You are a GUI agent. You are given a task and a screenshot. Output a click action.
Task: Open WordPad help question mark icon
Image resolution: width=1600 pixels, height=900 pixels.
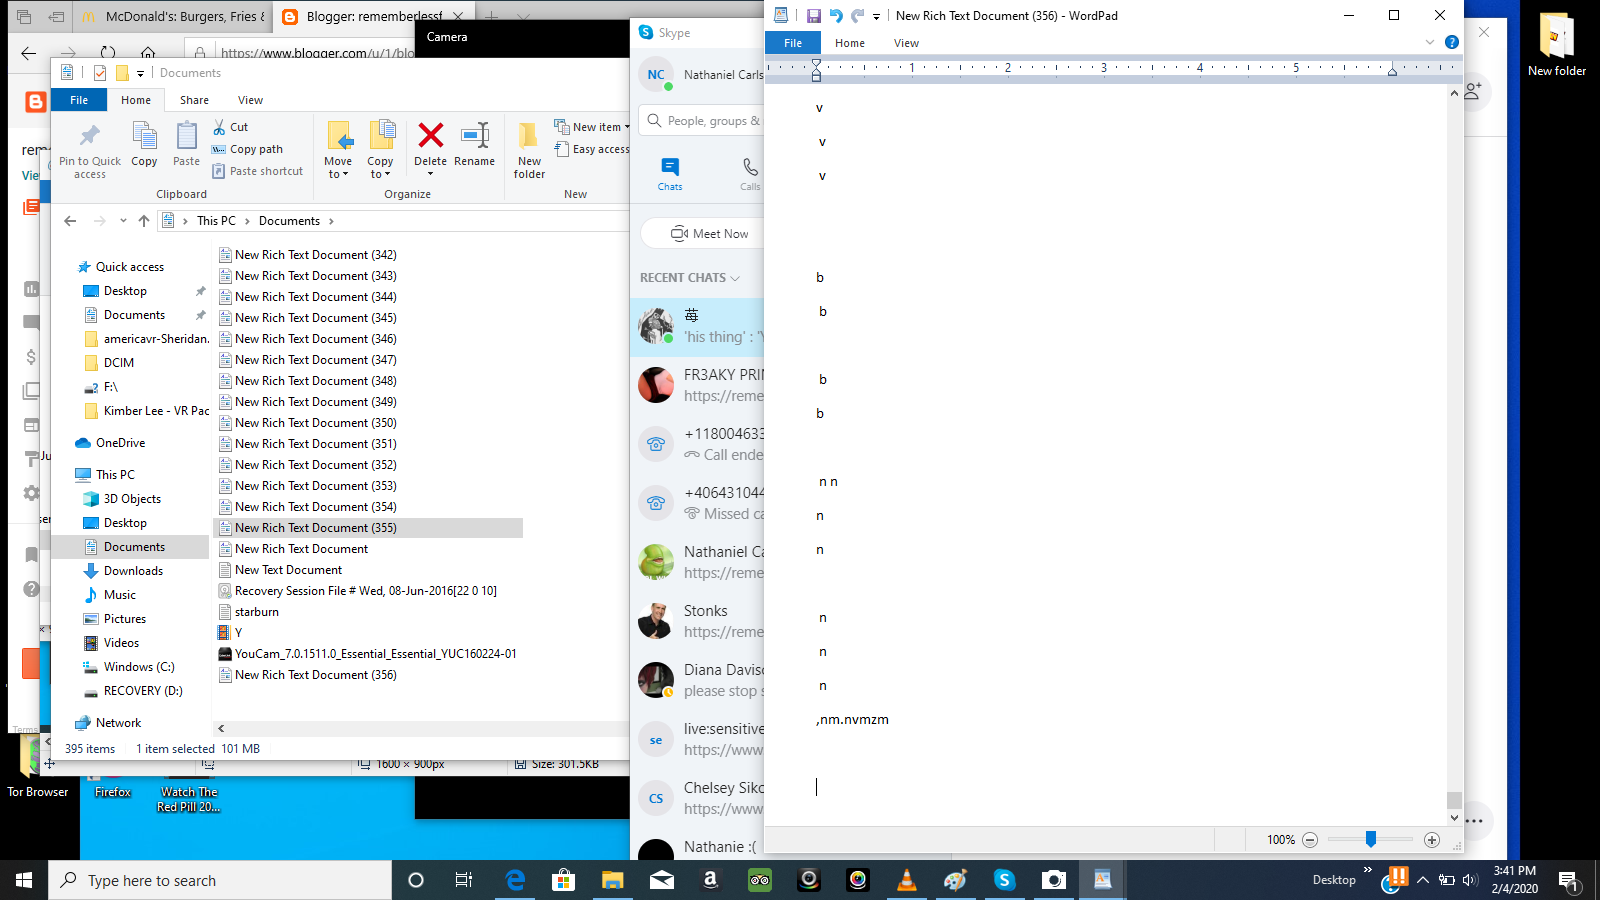(x=1452, y=42)
